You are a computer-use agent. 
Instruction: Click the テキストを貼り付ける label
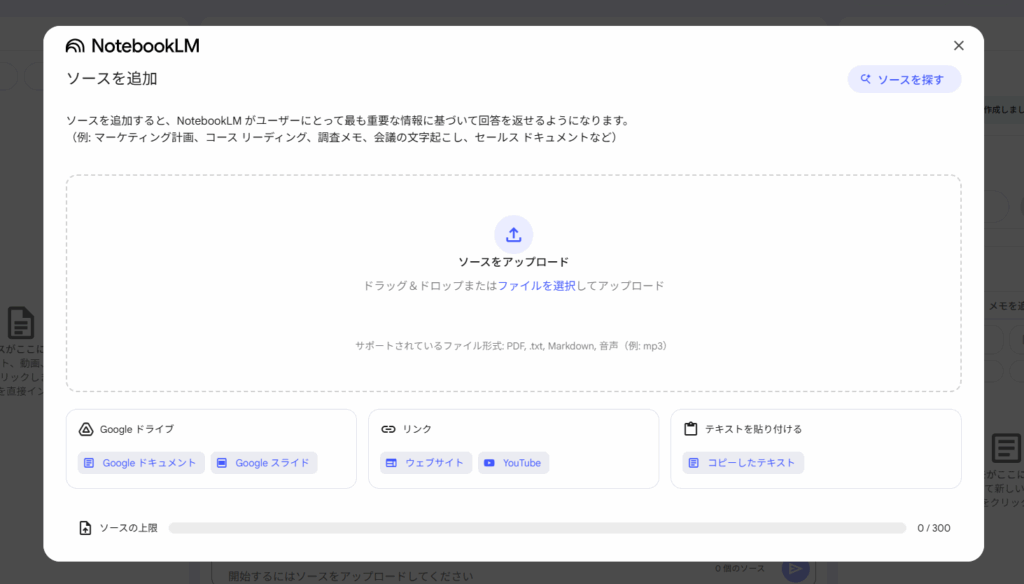pyautogui.click(x=753, y=429)
